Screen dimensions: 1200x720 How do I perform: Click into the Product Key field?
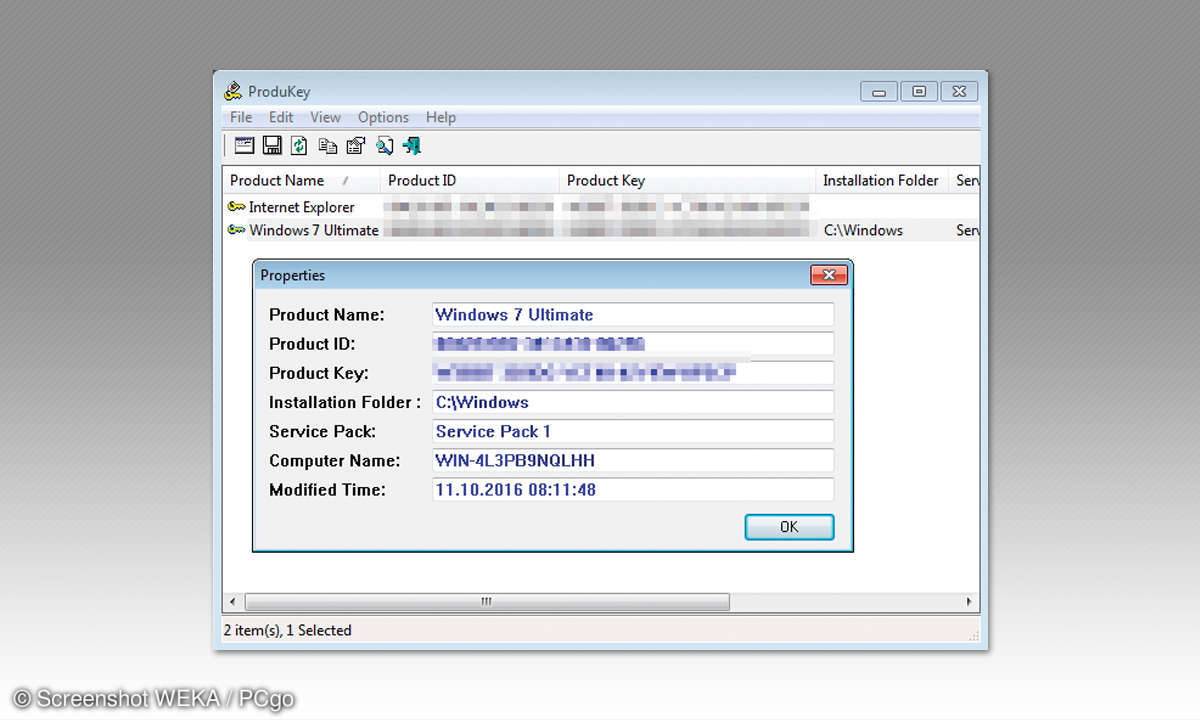coord(632,373)
